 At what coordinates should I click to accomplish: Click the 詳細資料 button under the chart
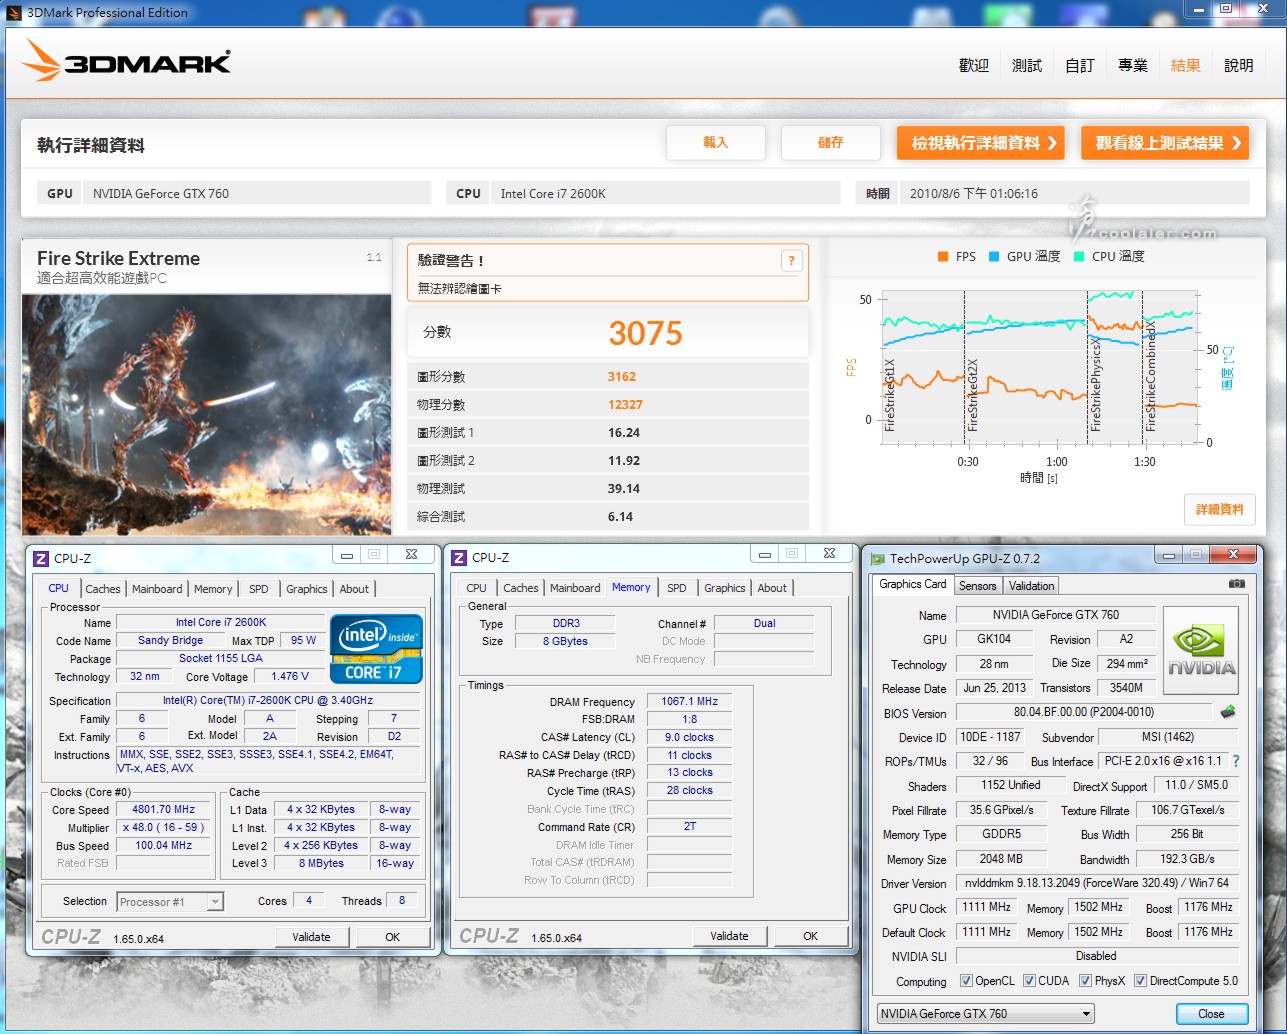coord(1220,509)
